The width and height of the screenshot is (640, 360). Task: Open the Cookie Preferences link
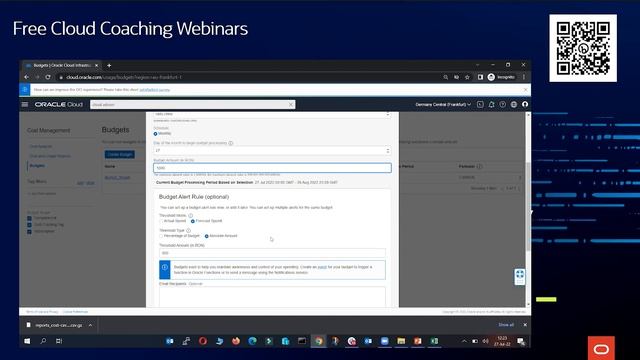click(75, 312)
